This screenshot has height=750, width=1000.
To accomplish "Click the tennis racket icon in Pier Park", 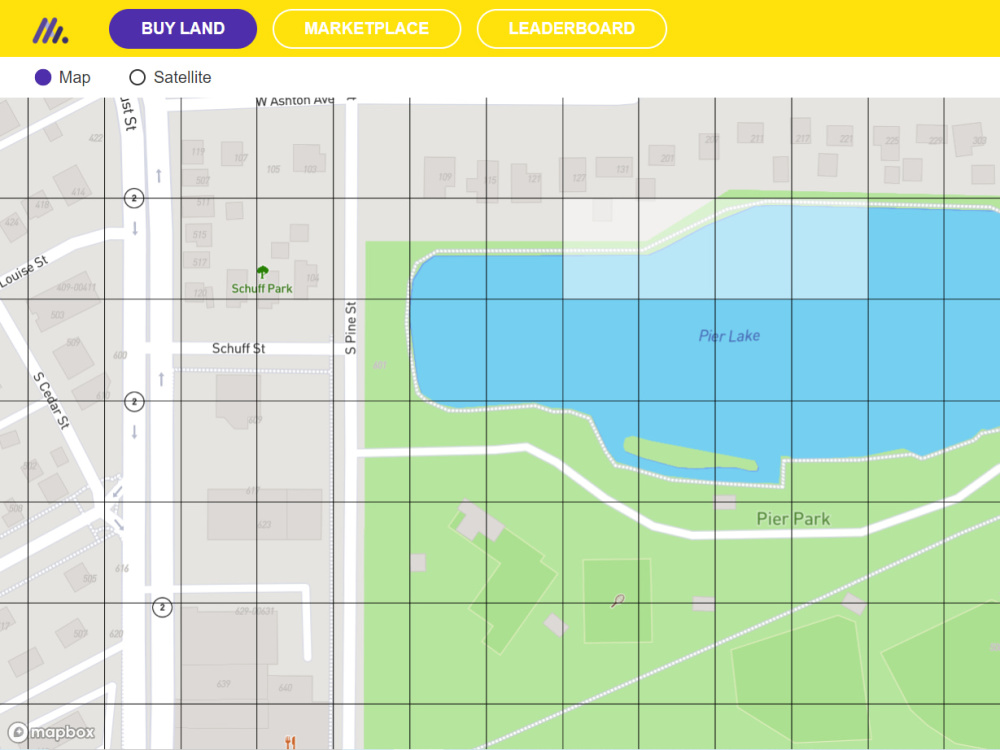I will (617, 601).
